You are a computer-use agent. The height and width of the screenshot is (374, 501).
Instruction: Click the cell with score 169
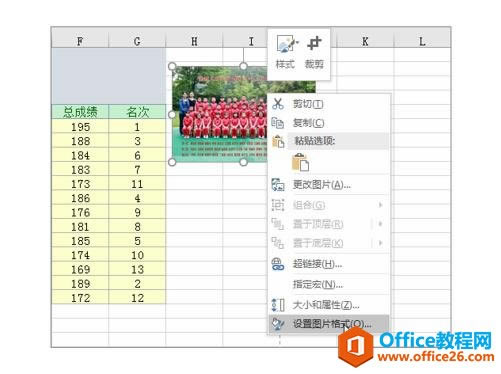pyautogui.click(x=80, y=270)
